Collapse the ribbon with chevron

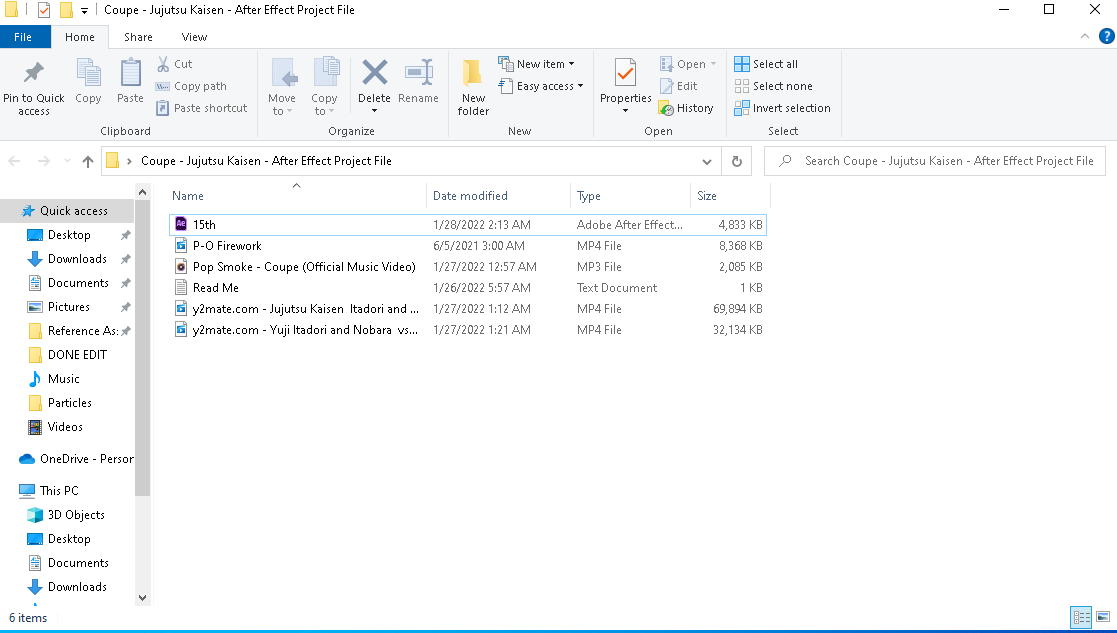pos(1084,36)
